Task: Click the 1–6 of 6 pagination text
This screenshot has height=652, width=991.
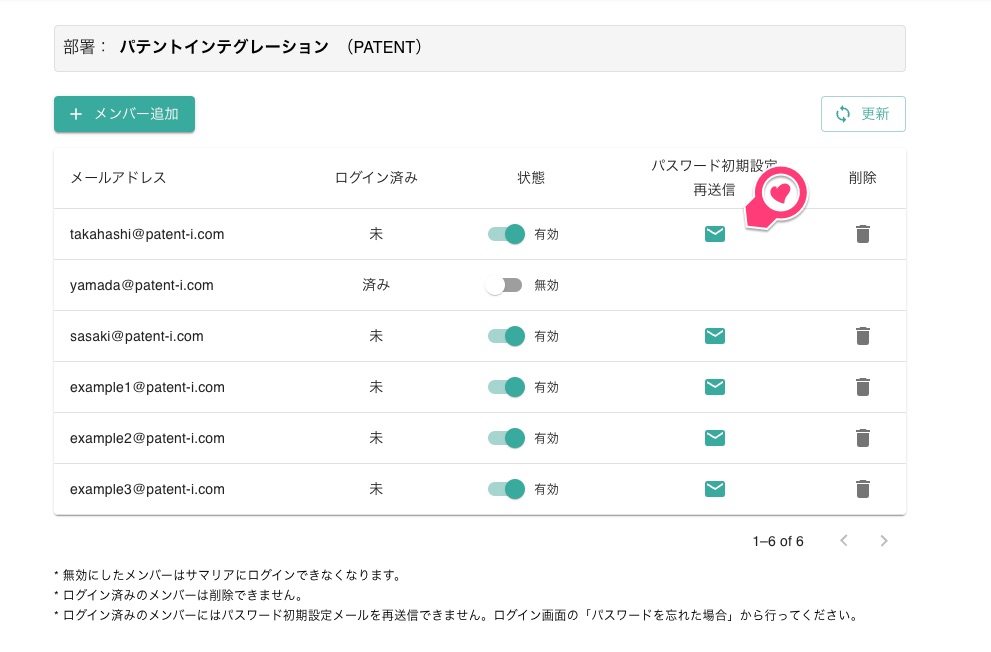Action: pos(778,541)
